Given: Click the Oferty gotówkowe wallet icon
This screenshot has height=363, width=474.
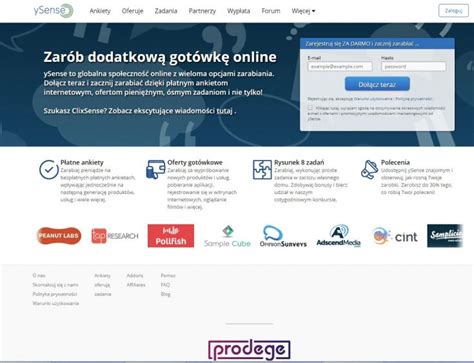Looking at the screenshot, I should [156, 169].
